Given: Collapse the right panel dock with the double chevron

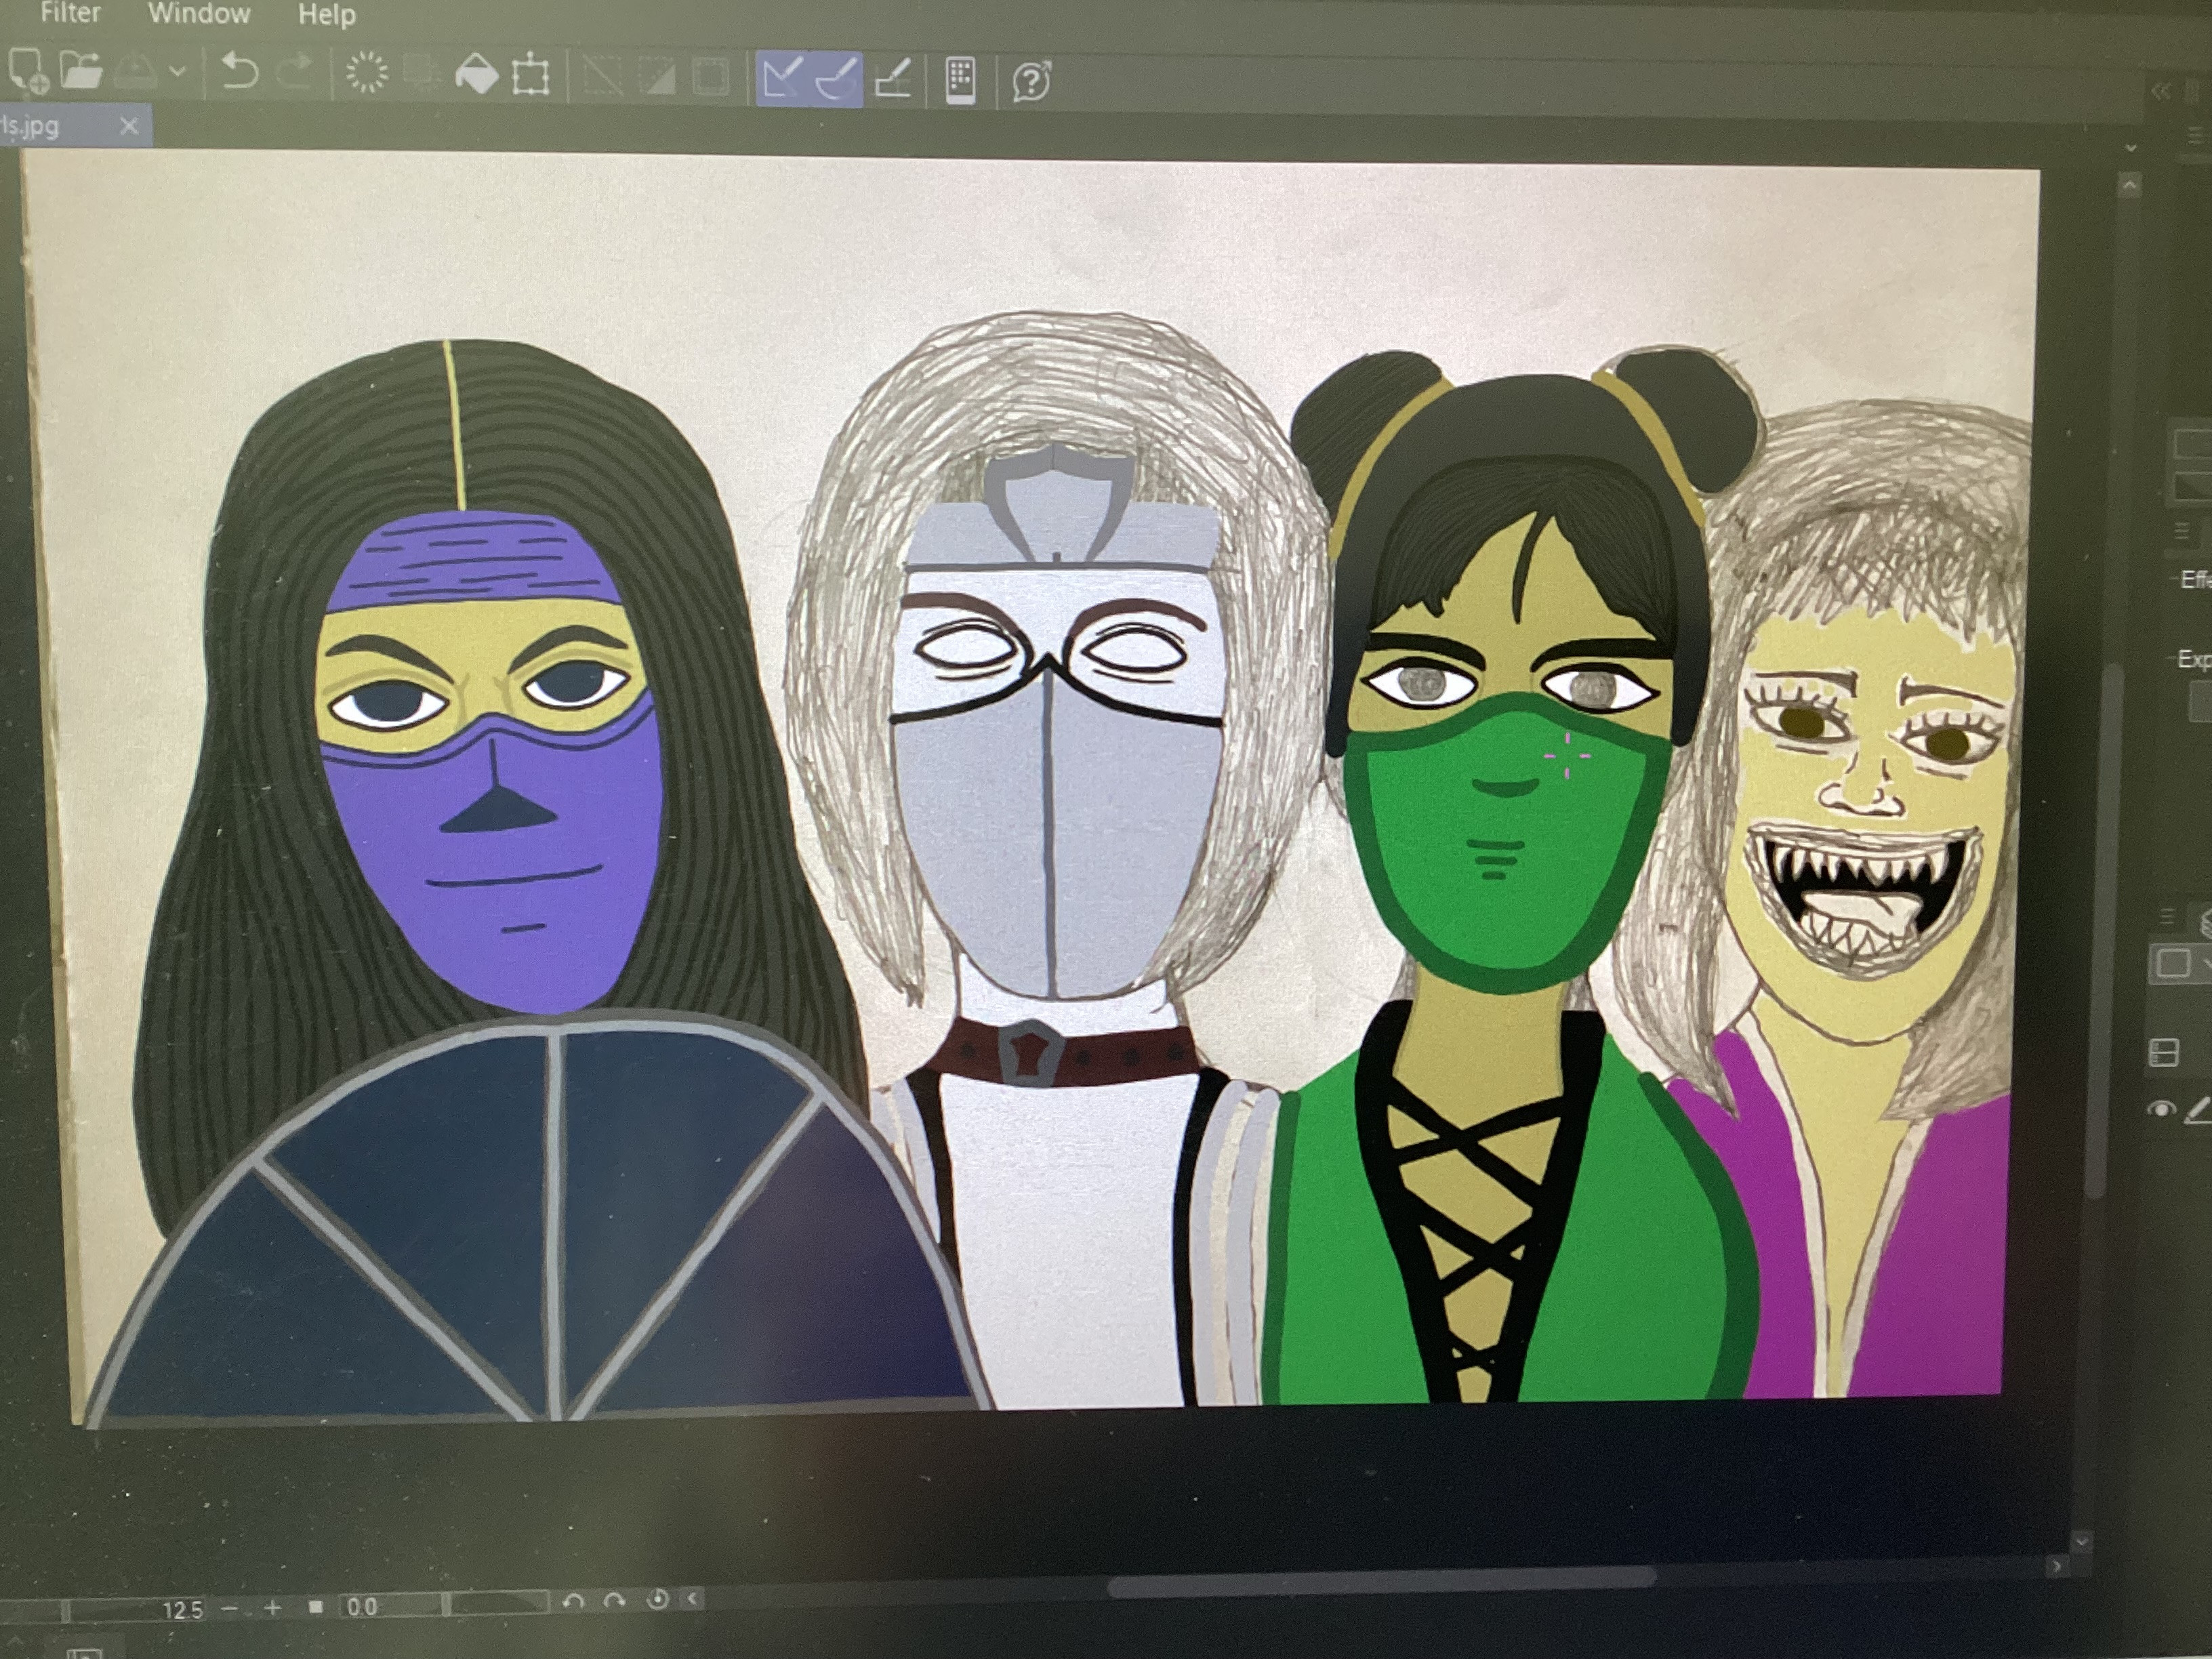Looking at the screenshot, I should click(x=2160, y=92).
